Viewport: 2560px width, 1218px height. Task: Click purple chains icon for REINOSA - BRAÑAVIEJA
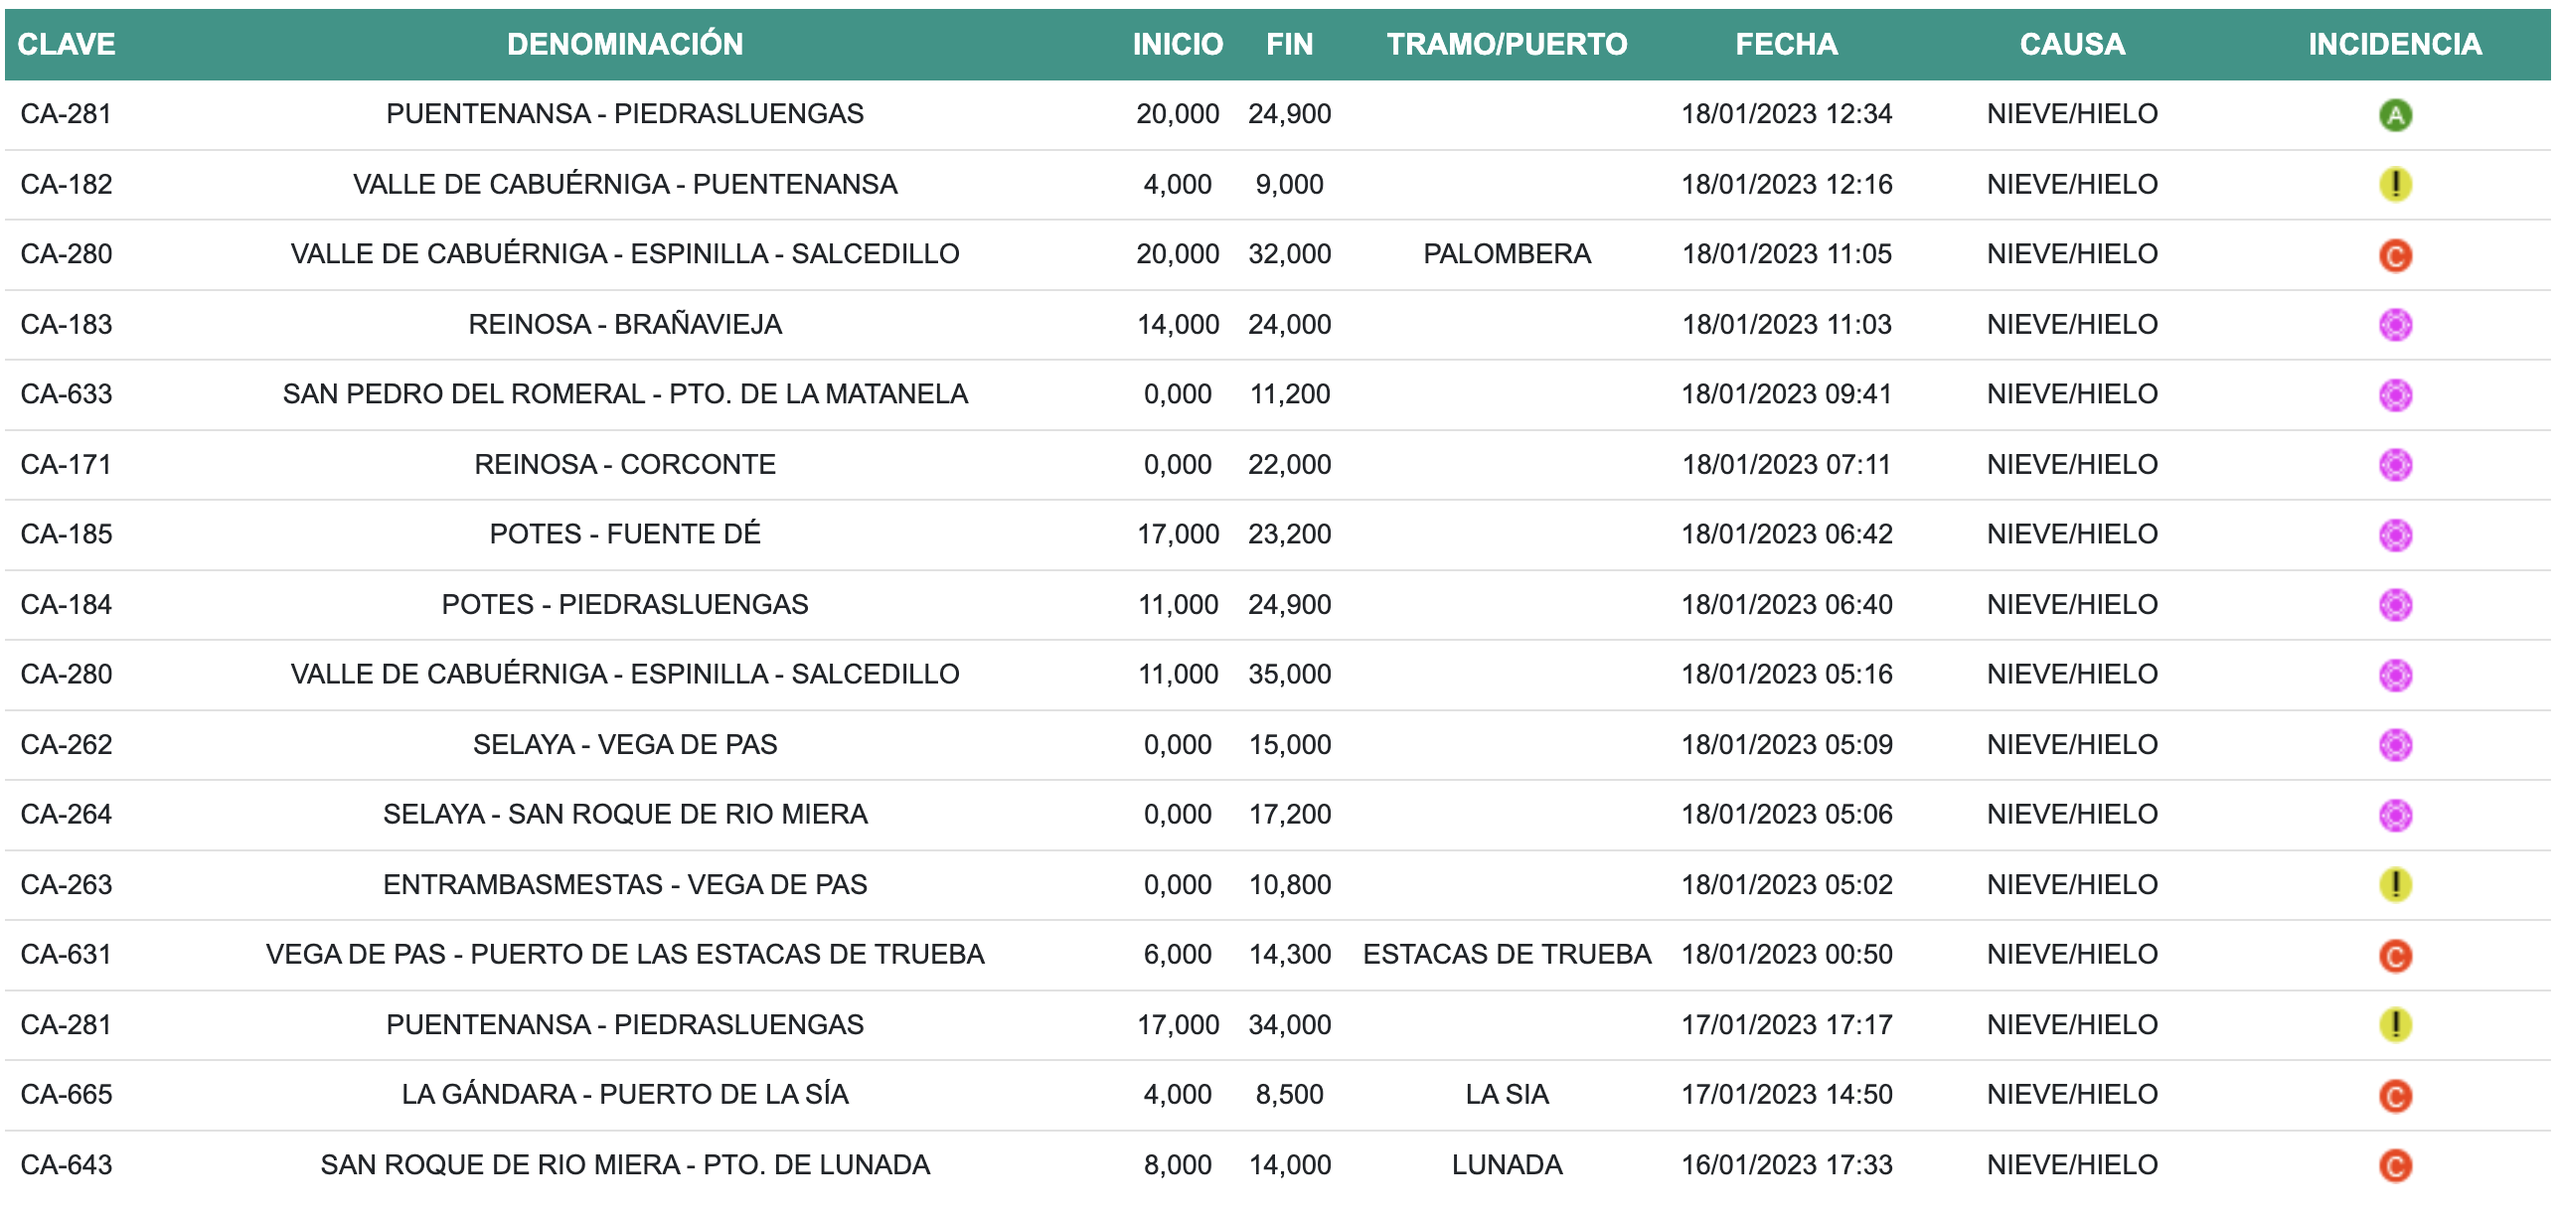click(2394, 325)
